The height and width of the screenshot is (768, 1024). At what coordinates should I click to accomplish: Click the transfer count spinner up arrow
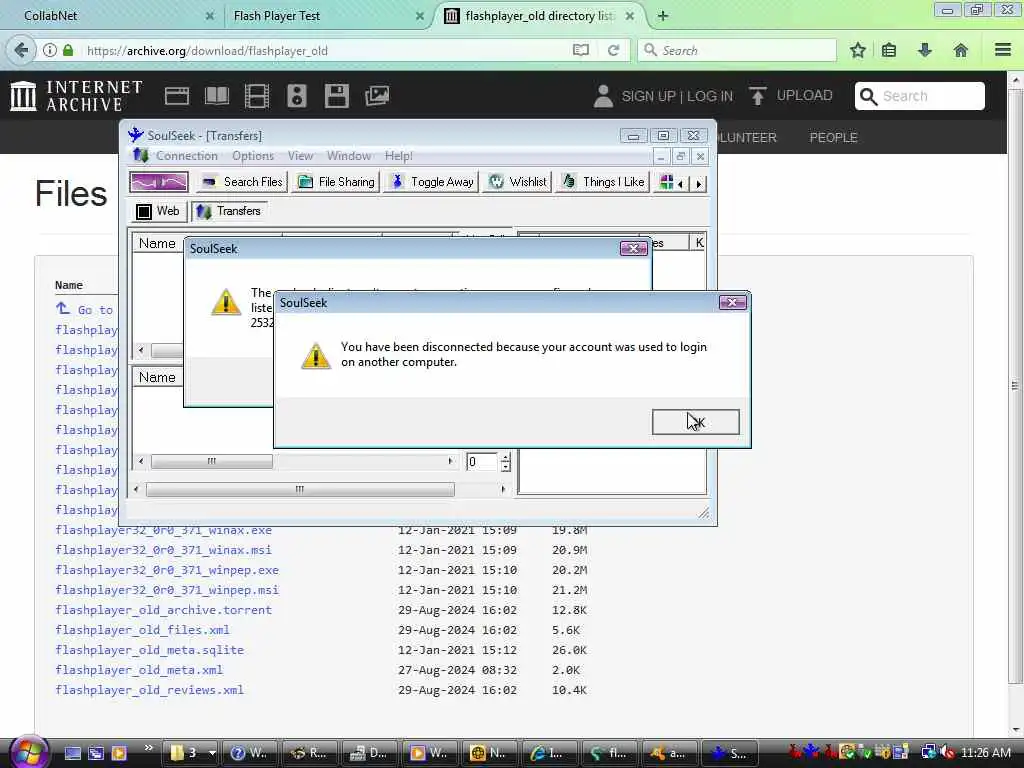(505, 457)
